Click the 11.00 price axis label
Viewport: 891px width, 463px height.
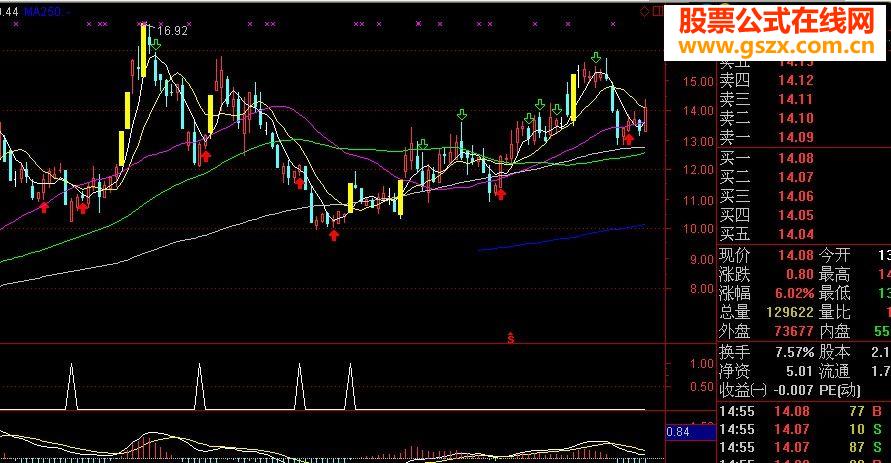[x=698, y=200]
